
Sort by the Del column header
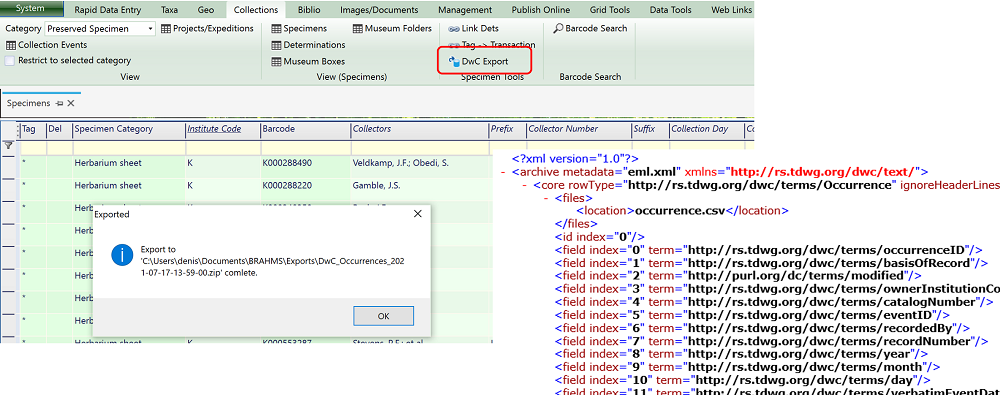click(x=59, y=130)
